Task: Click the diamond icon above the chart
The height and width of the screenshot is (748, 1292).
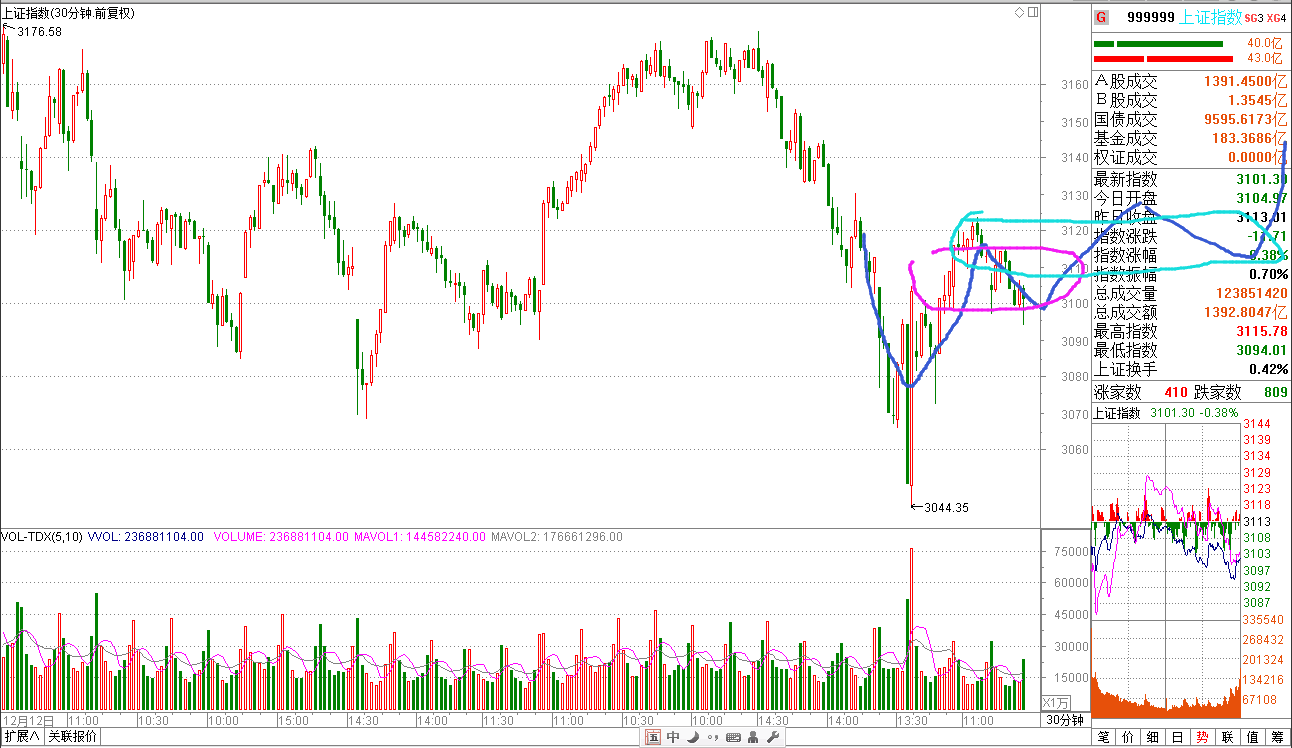Action: (1019, 13)
